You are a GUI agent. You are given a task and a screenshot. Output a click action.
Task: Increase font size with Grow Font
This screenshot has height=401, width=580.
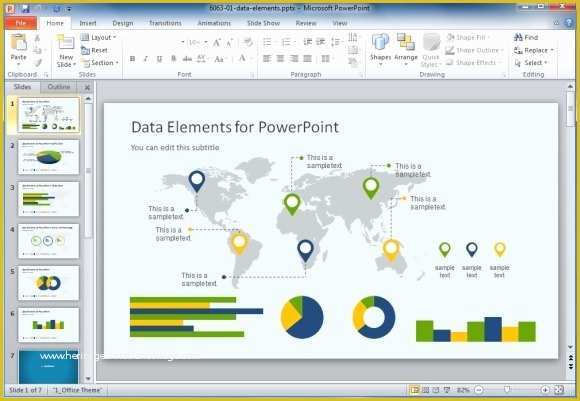tap(217, 43)
